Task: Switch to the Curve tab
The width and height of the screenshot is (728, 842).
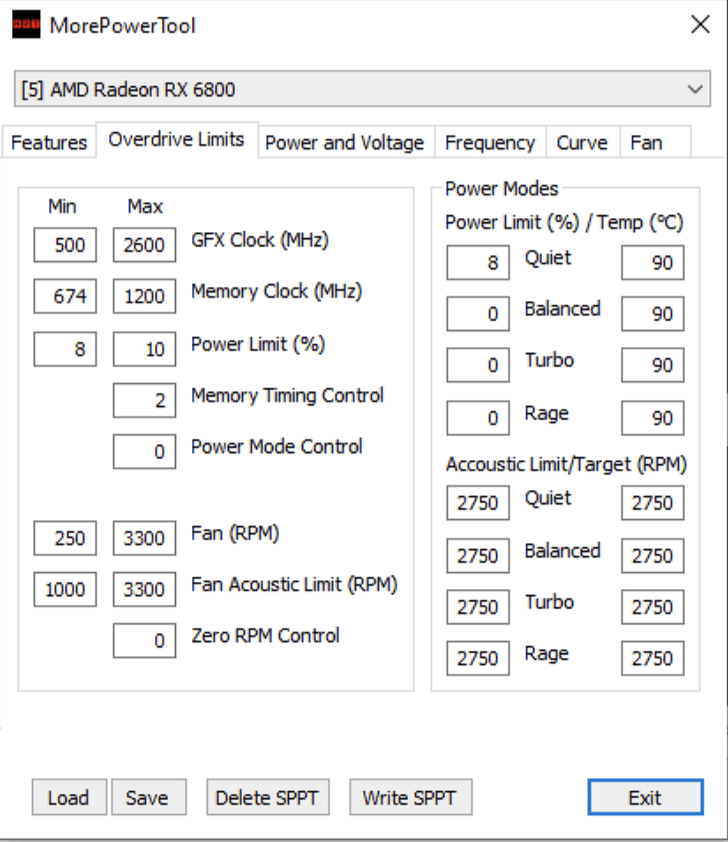Action: tap(582, 143)
